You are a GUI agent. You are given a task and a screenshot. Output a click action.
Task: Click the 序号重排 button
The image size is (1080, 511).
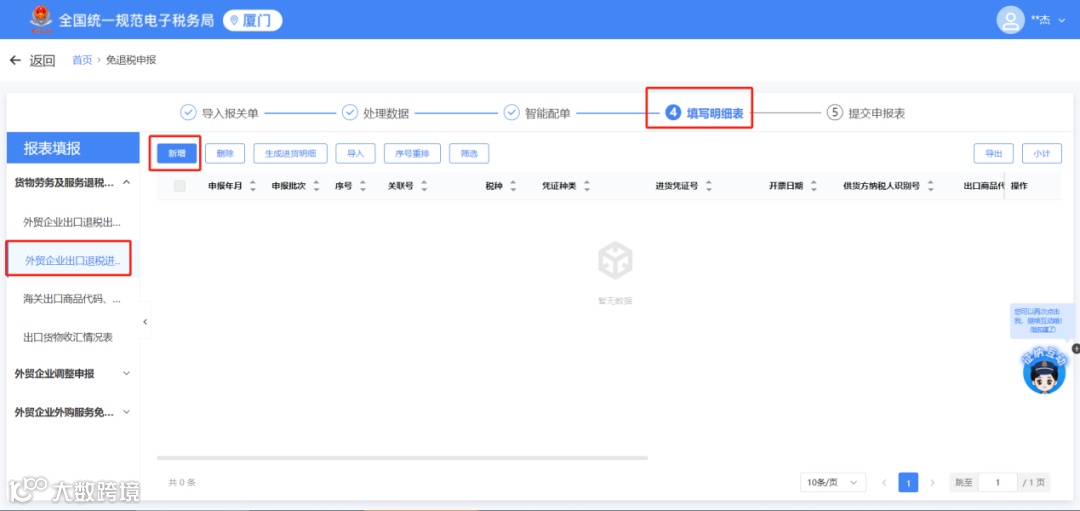point(412,154)
